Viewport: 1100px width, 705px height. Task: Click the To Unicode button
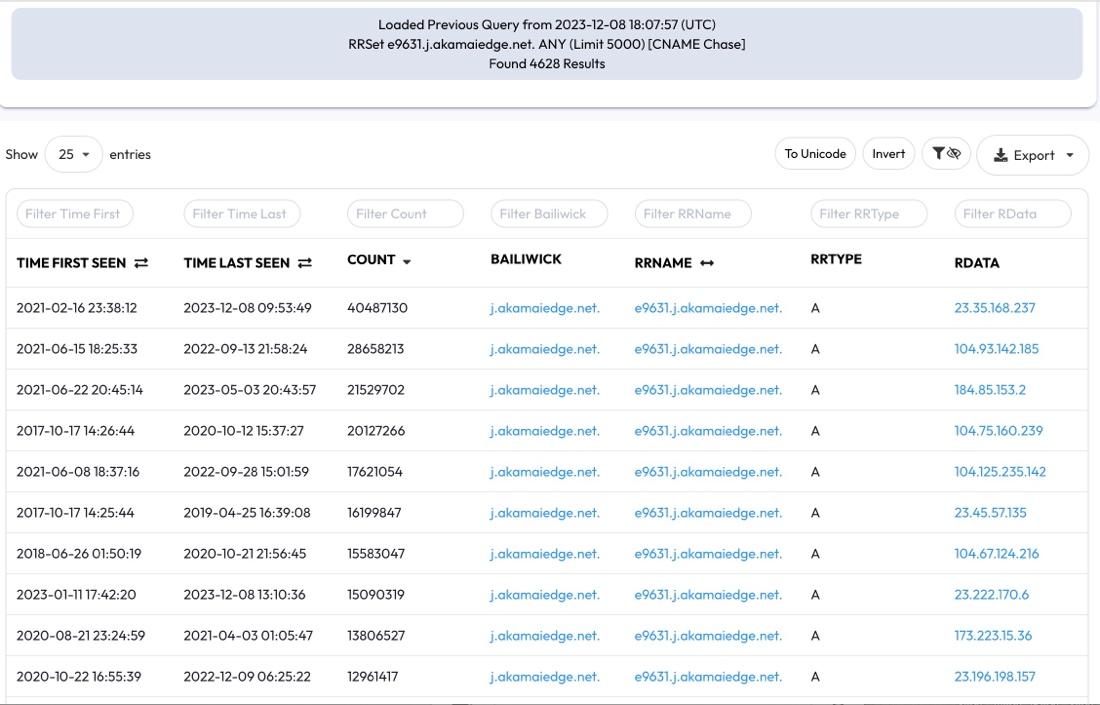point(812,153)
